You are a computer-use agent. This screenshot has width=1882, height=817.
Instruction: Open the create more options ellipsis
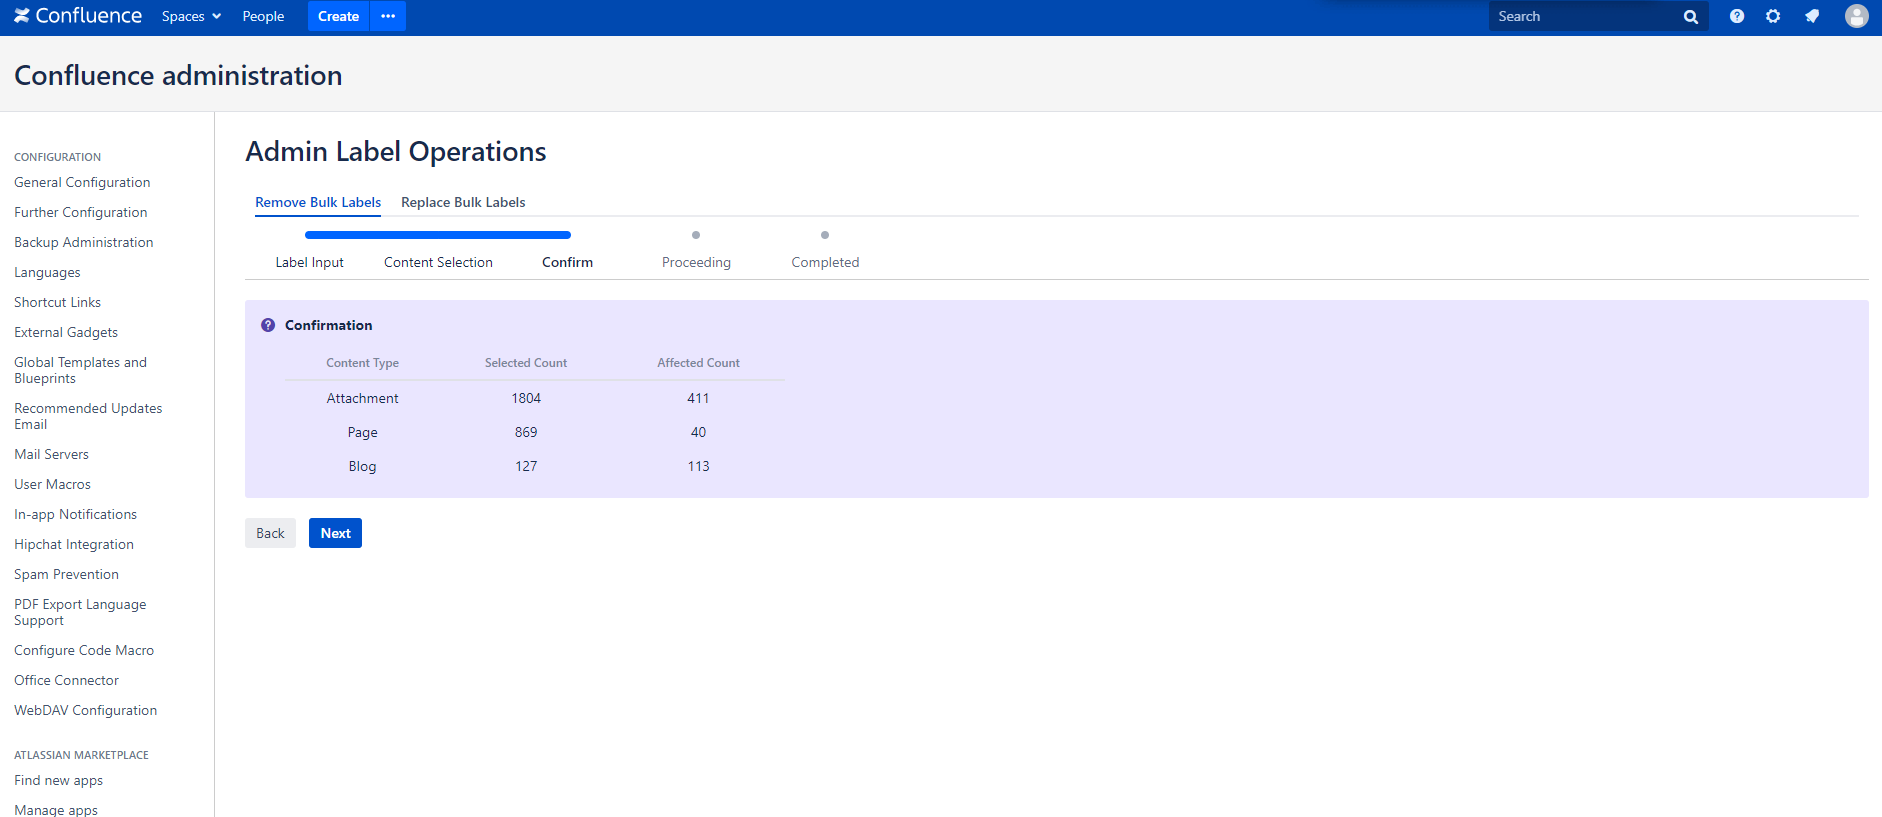[x=388, y=16]
